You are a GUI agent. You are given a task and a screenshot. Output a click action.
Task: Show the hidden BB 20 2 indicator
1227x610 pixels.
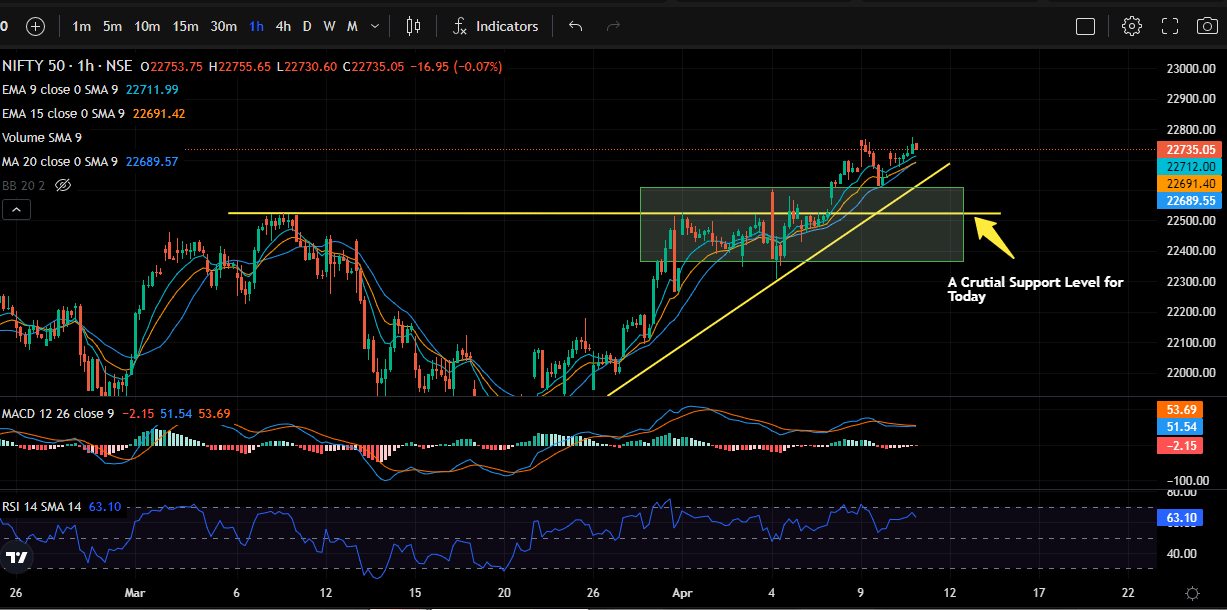[x=63, y=185]
